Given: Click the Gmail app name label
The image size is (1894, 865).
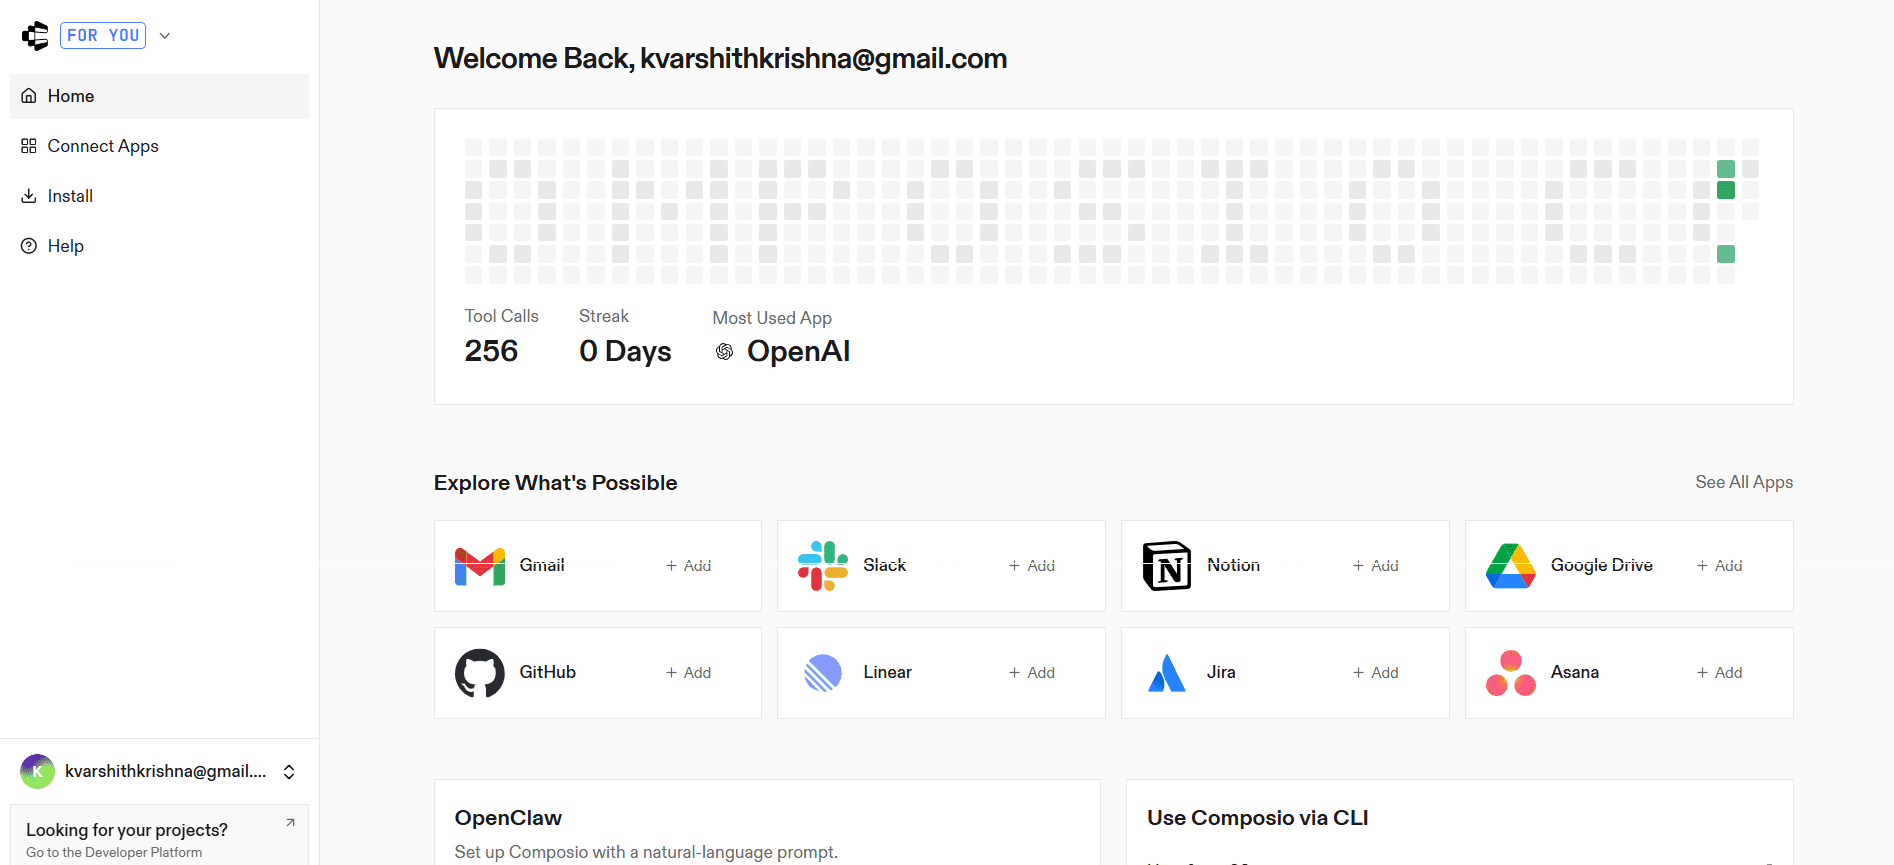Looking at the screenshot, I should [542, 565].
